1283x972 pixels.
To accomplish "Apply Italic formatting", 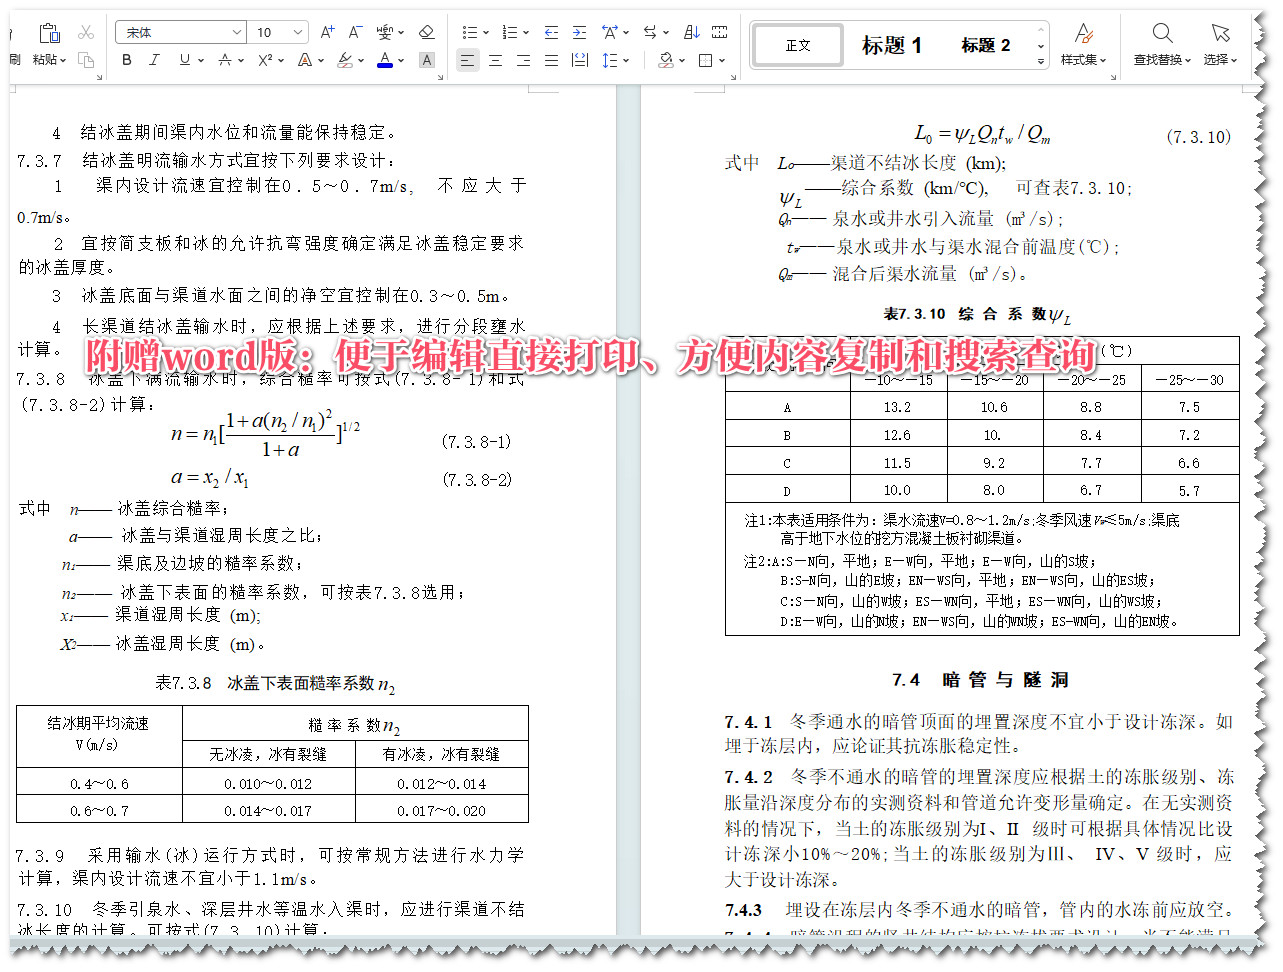I will pyautogui.click(x=153, y=59).
